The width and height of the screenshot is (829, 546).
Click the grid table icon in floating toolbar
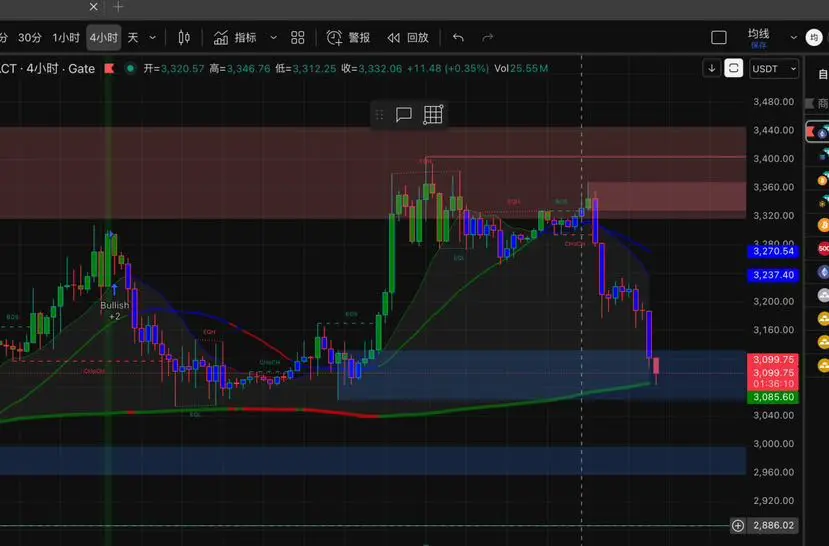(433, 114)
